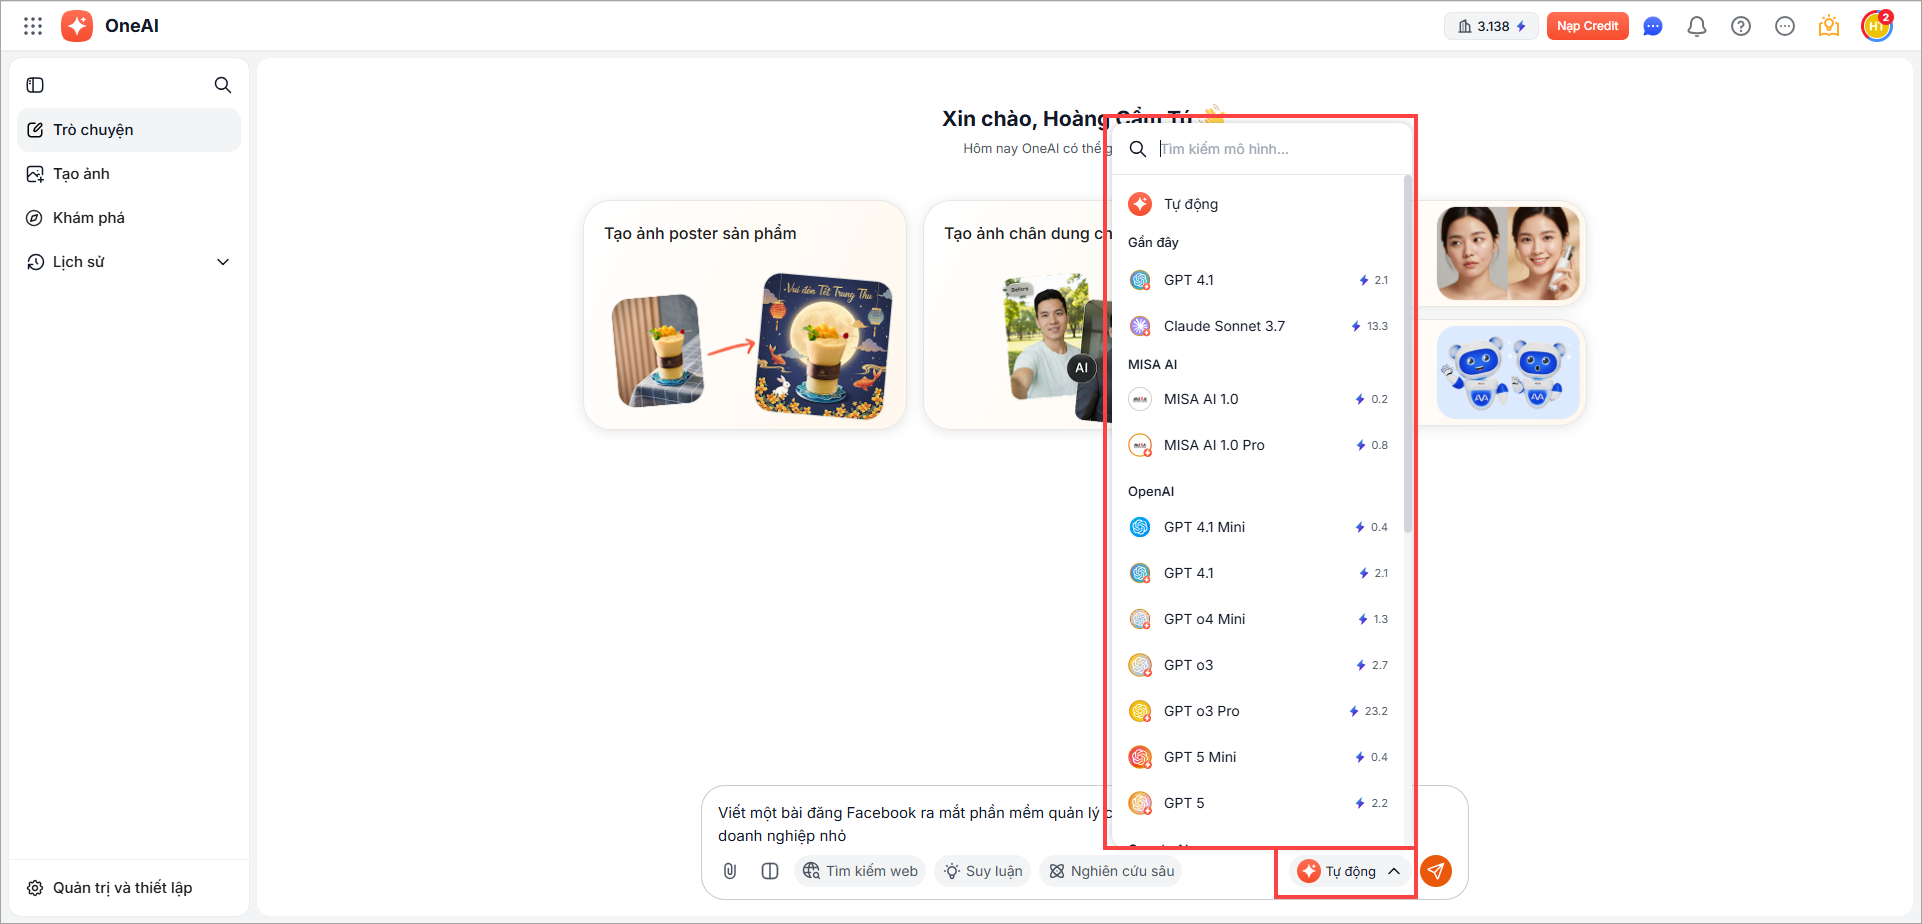
Task: Click the Lịch sử label
Action: [79, 262]
